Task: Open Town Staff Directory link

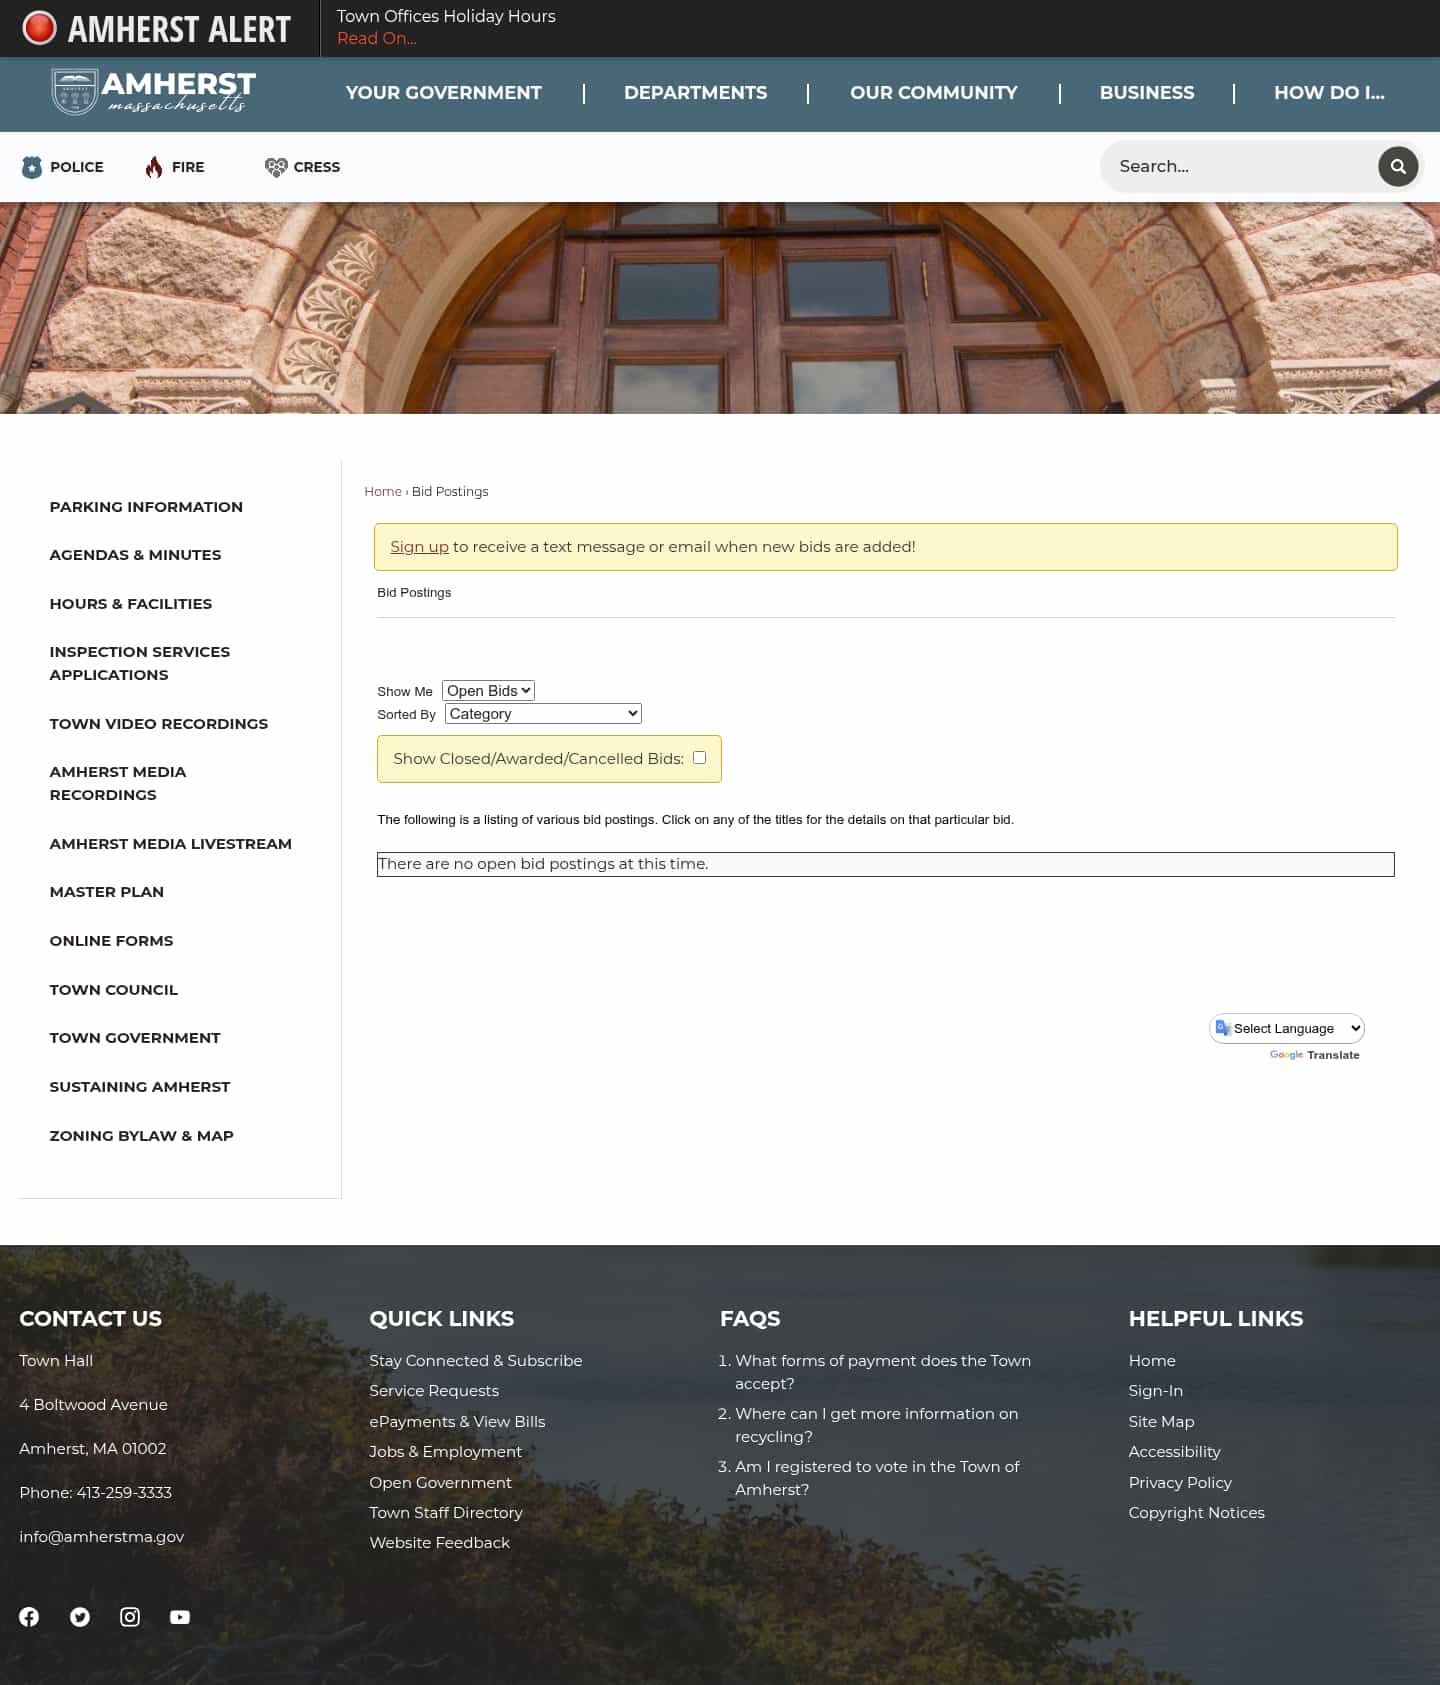Action: (x=446, y=1512)
